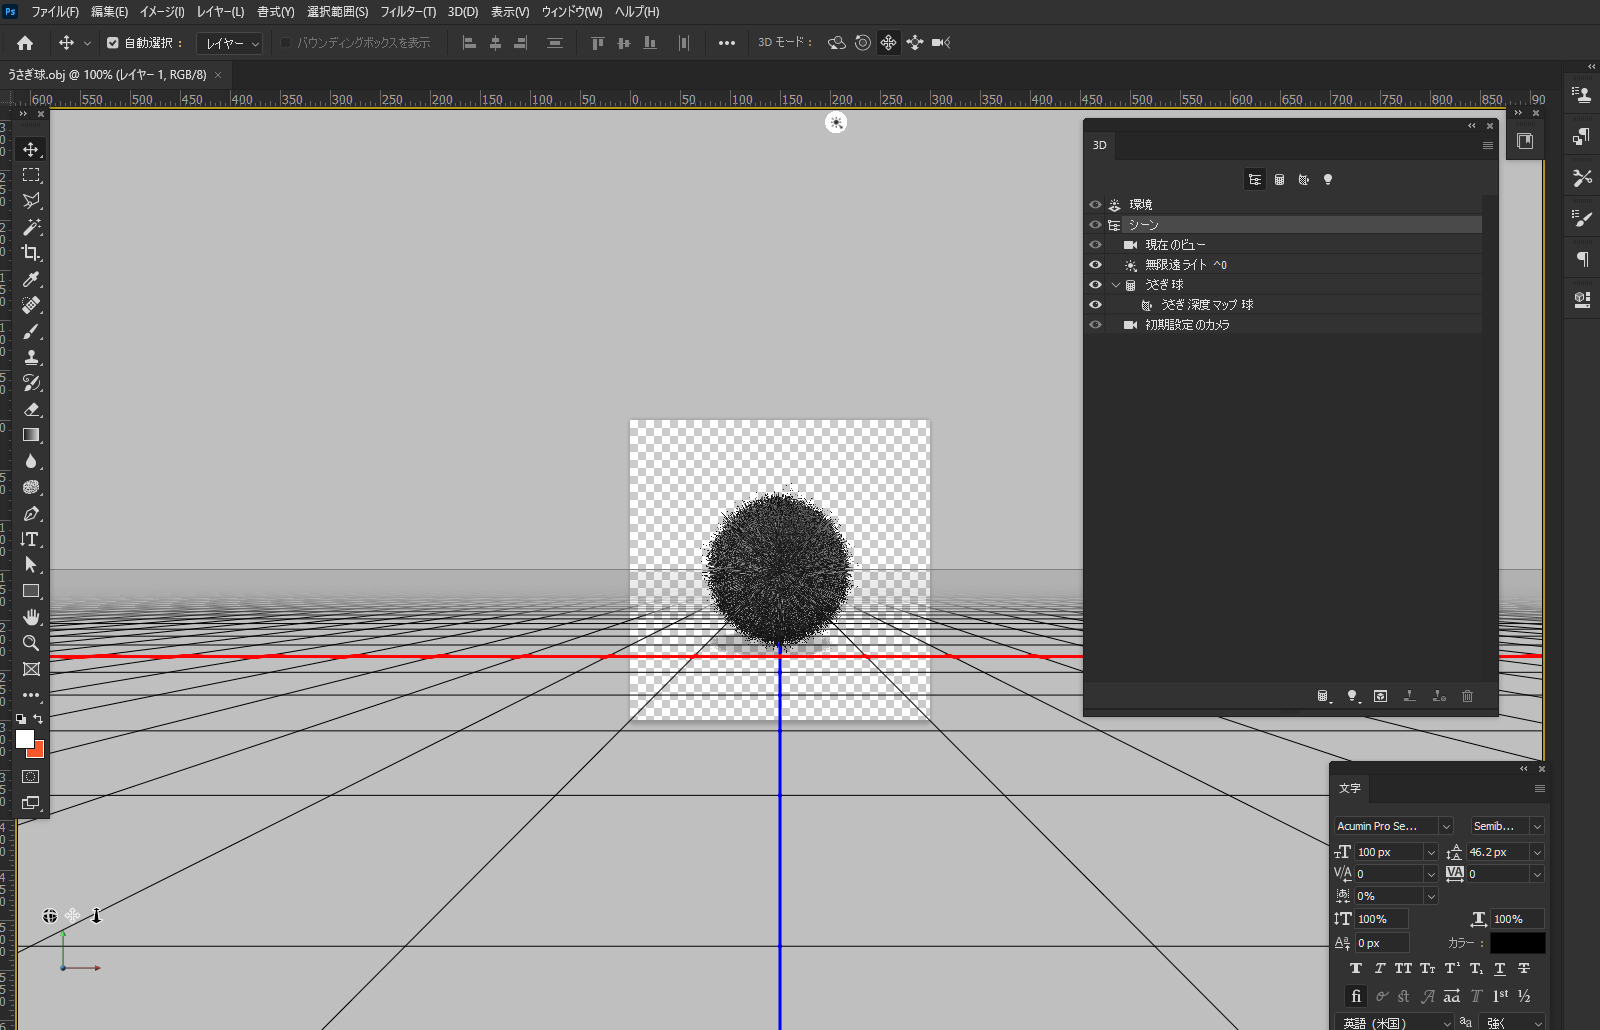Activate the Horizontal Type tool

[31, 539]
